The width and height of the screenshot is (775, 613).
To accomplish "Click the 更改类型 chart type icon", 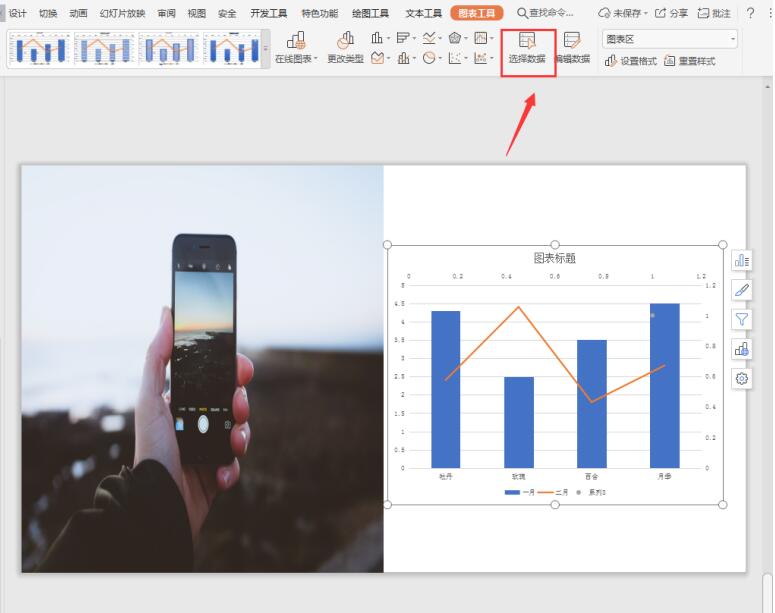I will [x=345, y=48].
